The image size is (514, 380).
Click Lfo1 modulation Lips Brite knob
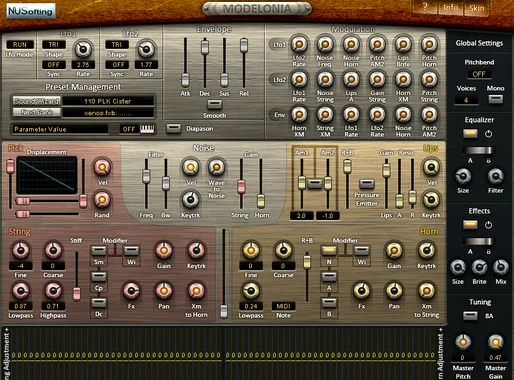click(403, 44)
